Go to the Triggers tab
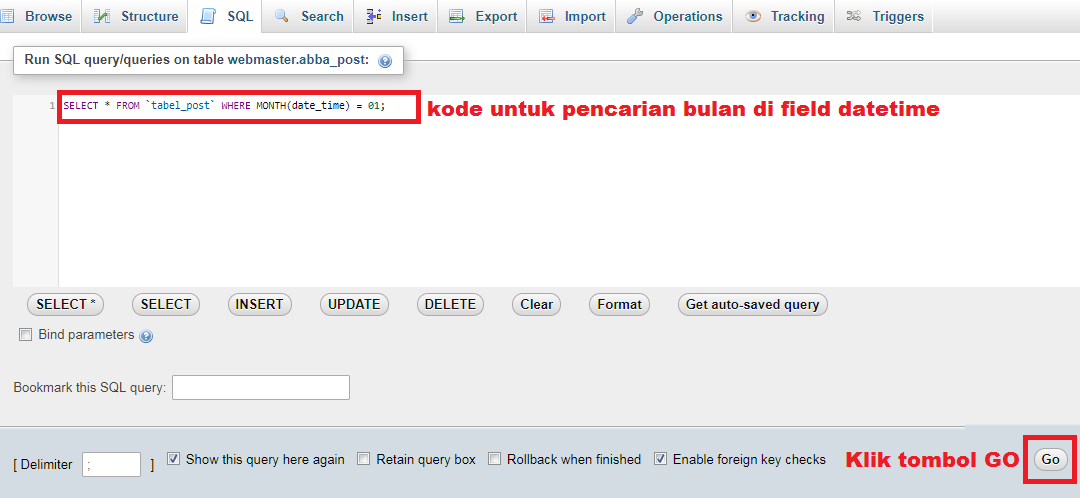 coord(884,17)
